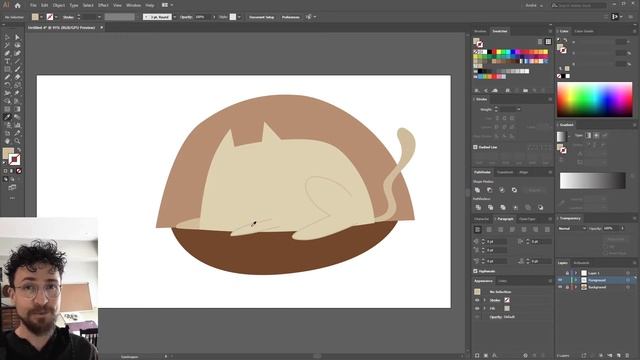Select the Paintbrush tool
640x360 pixels.
17,69
